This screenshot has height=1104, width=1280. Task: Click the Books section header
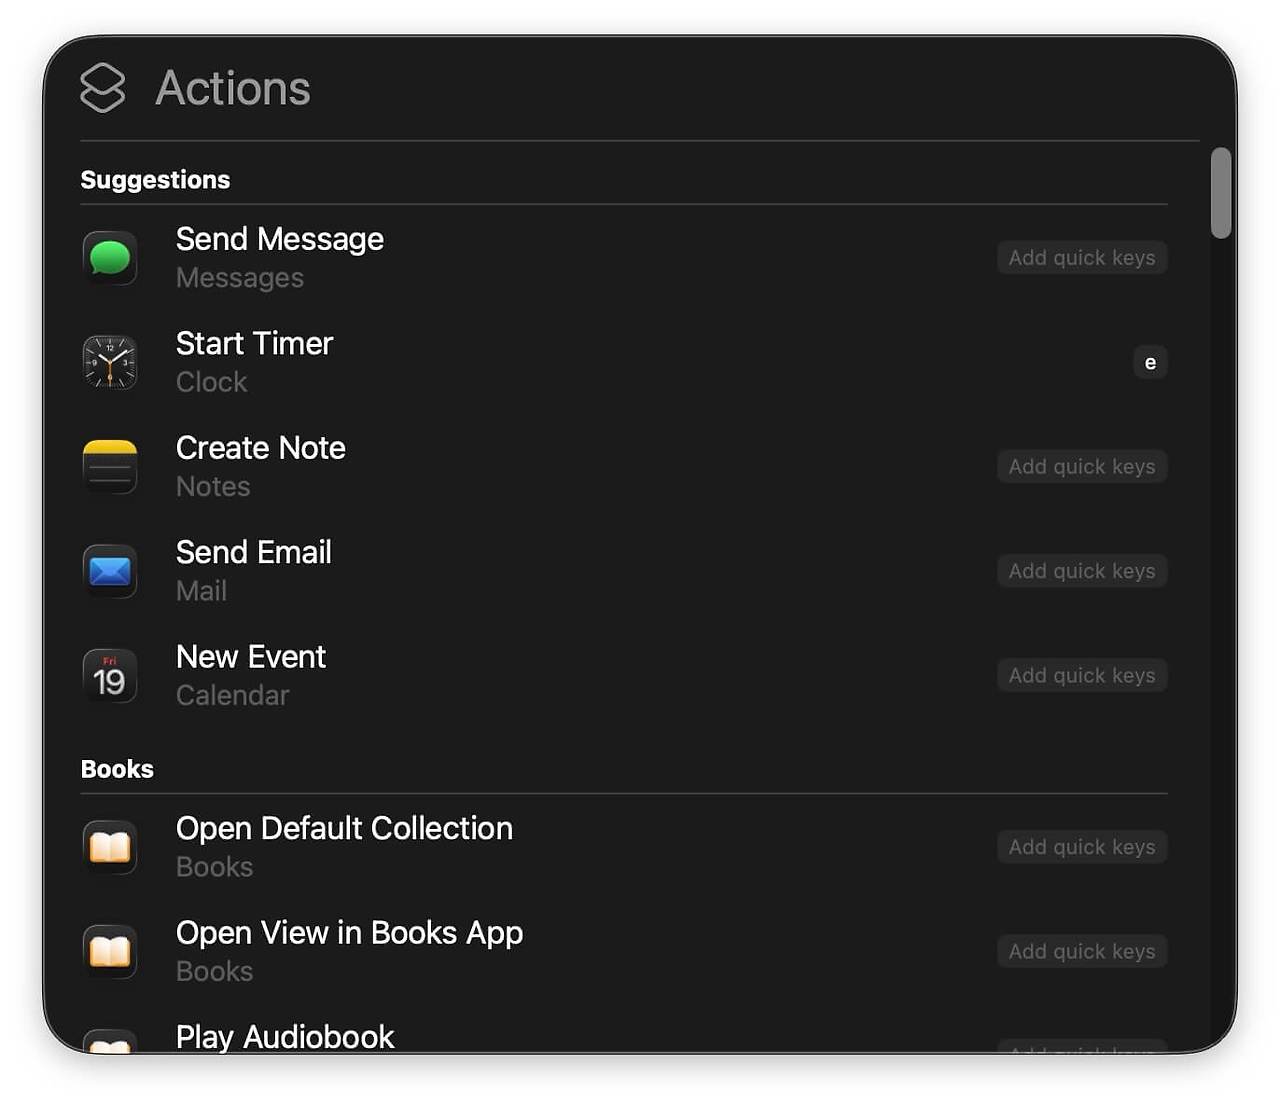coord(117,769)
